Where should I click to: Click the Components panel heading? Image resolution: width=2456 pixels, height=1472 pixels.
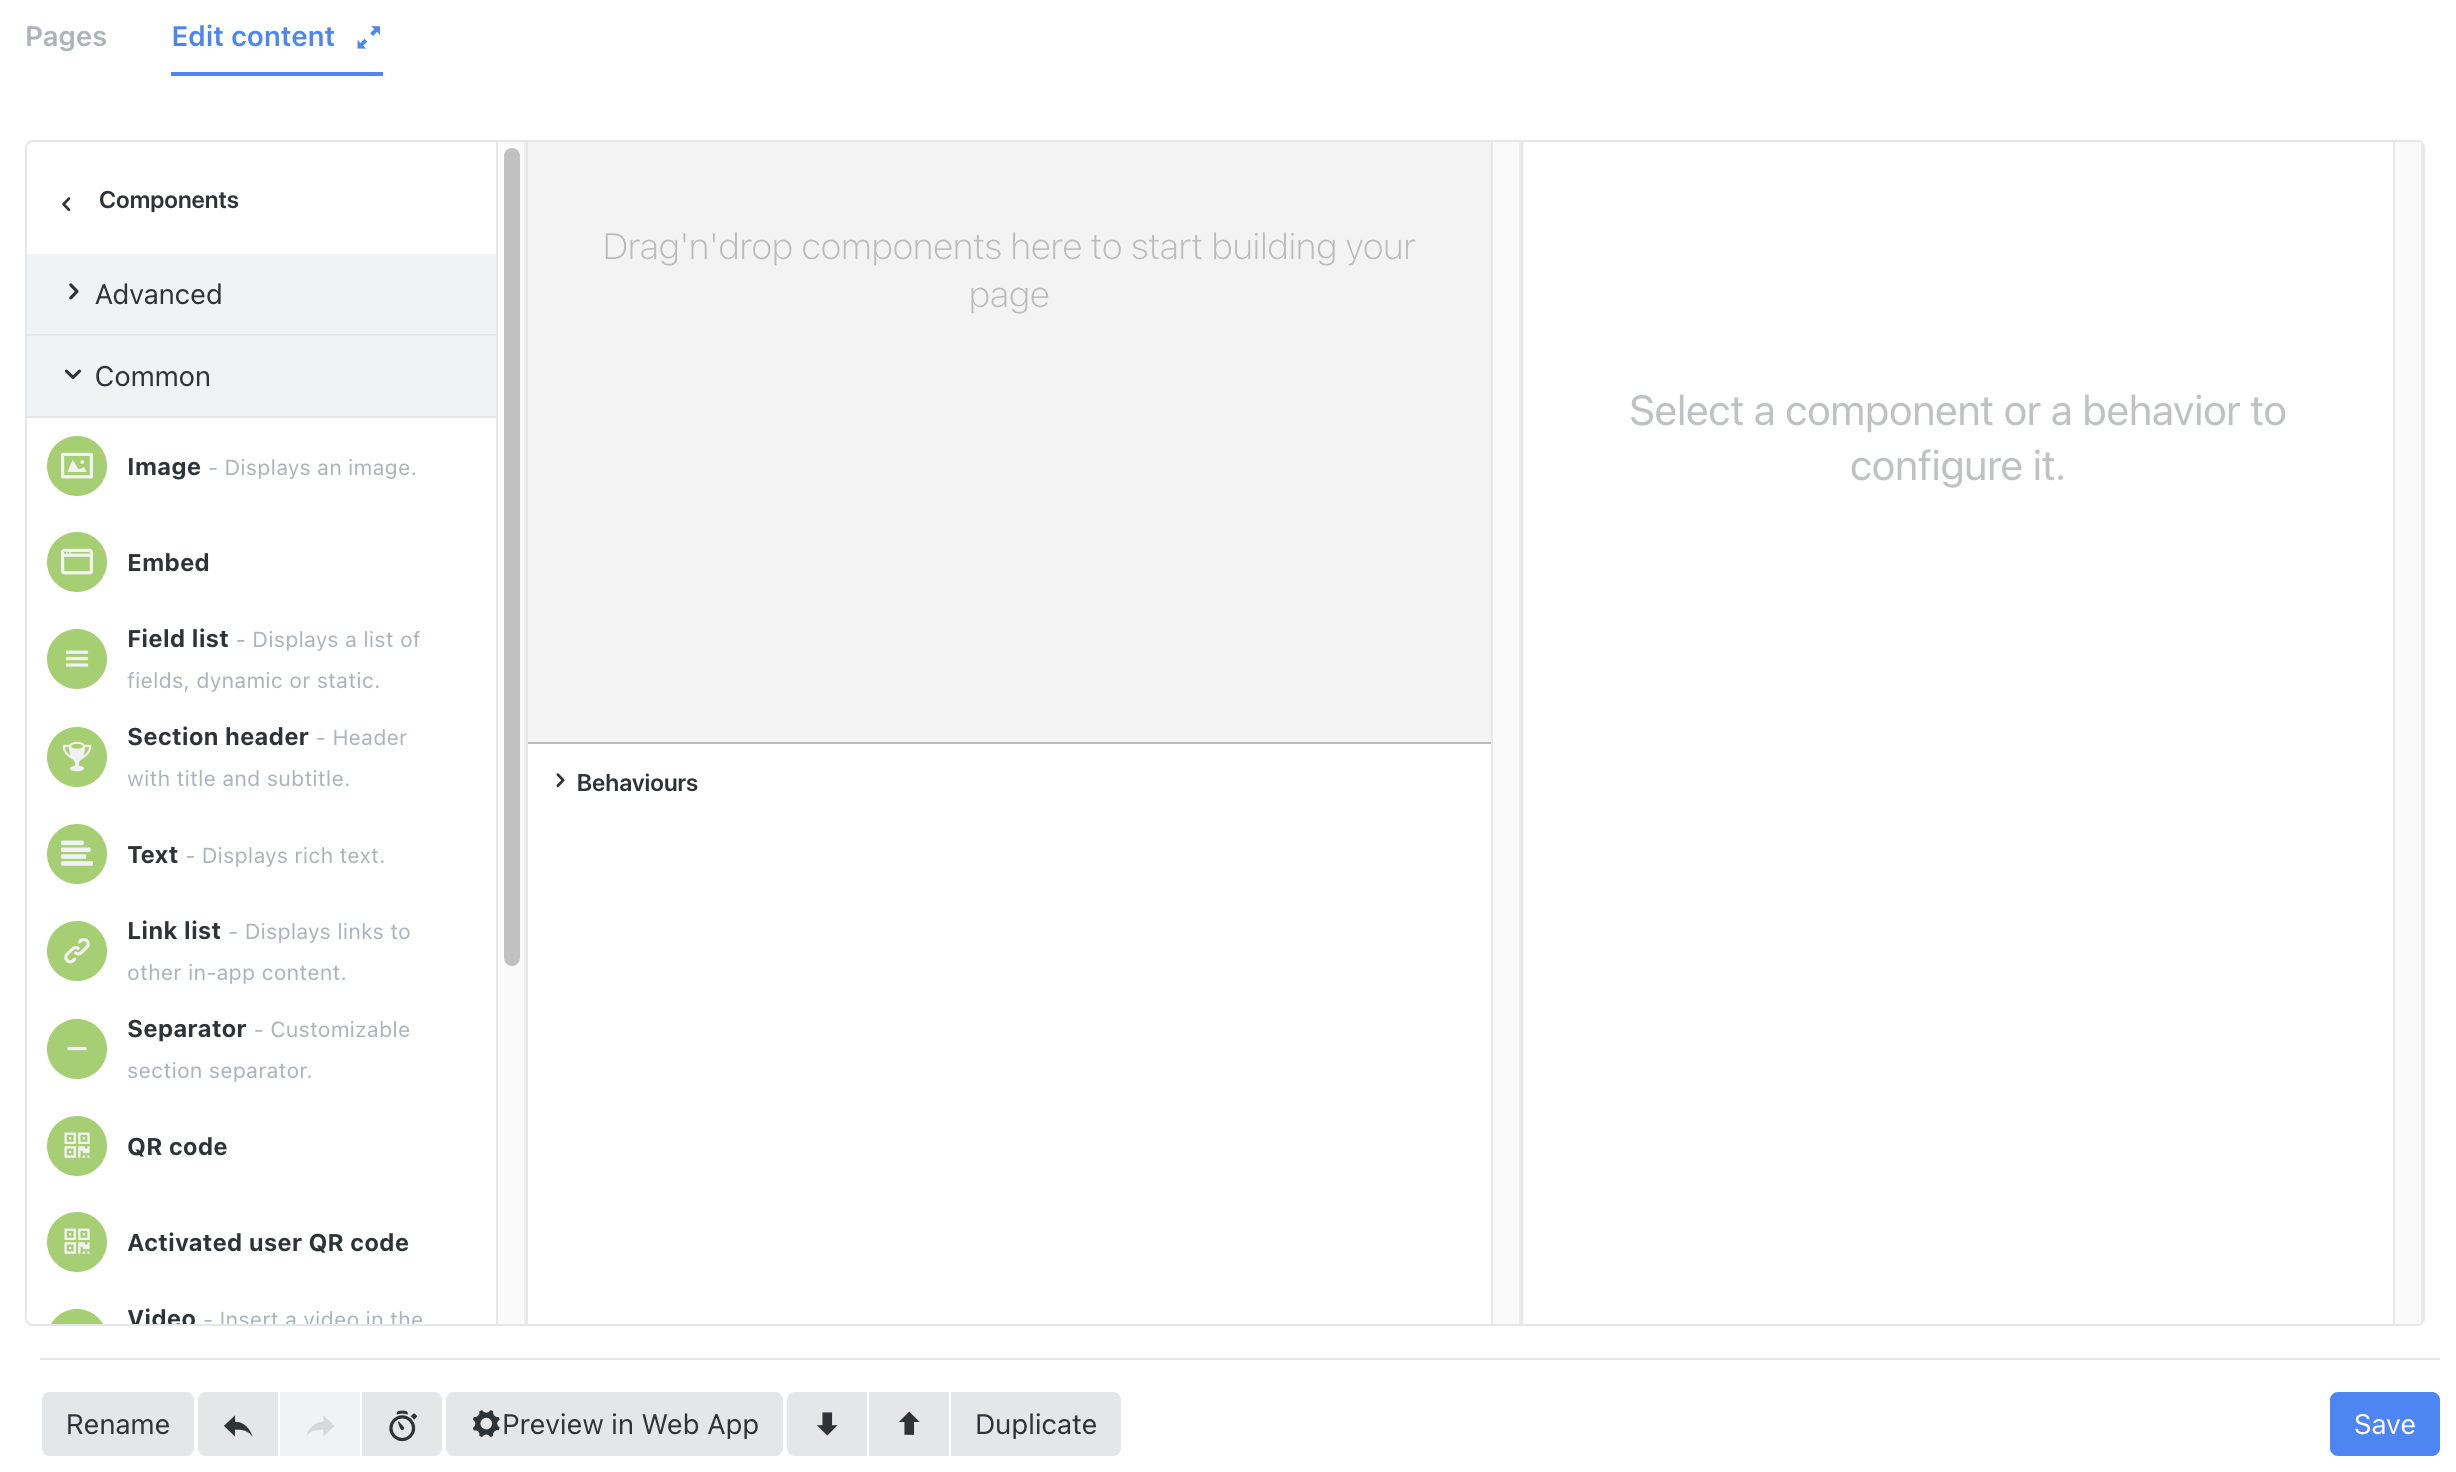168,200
